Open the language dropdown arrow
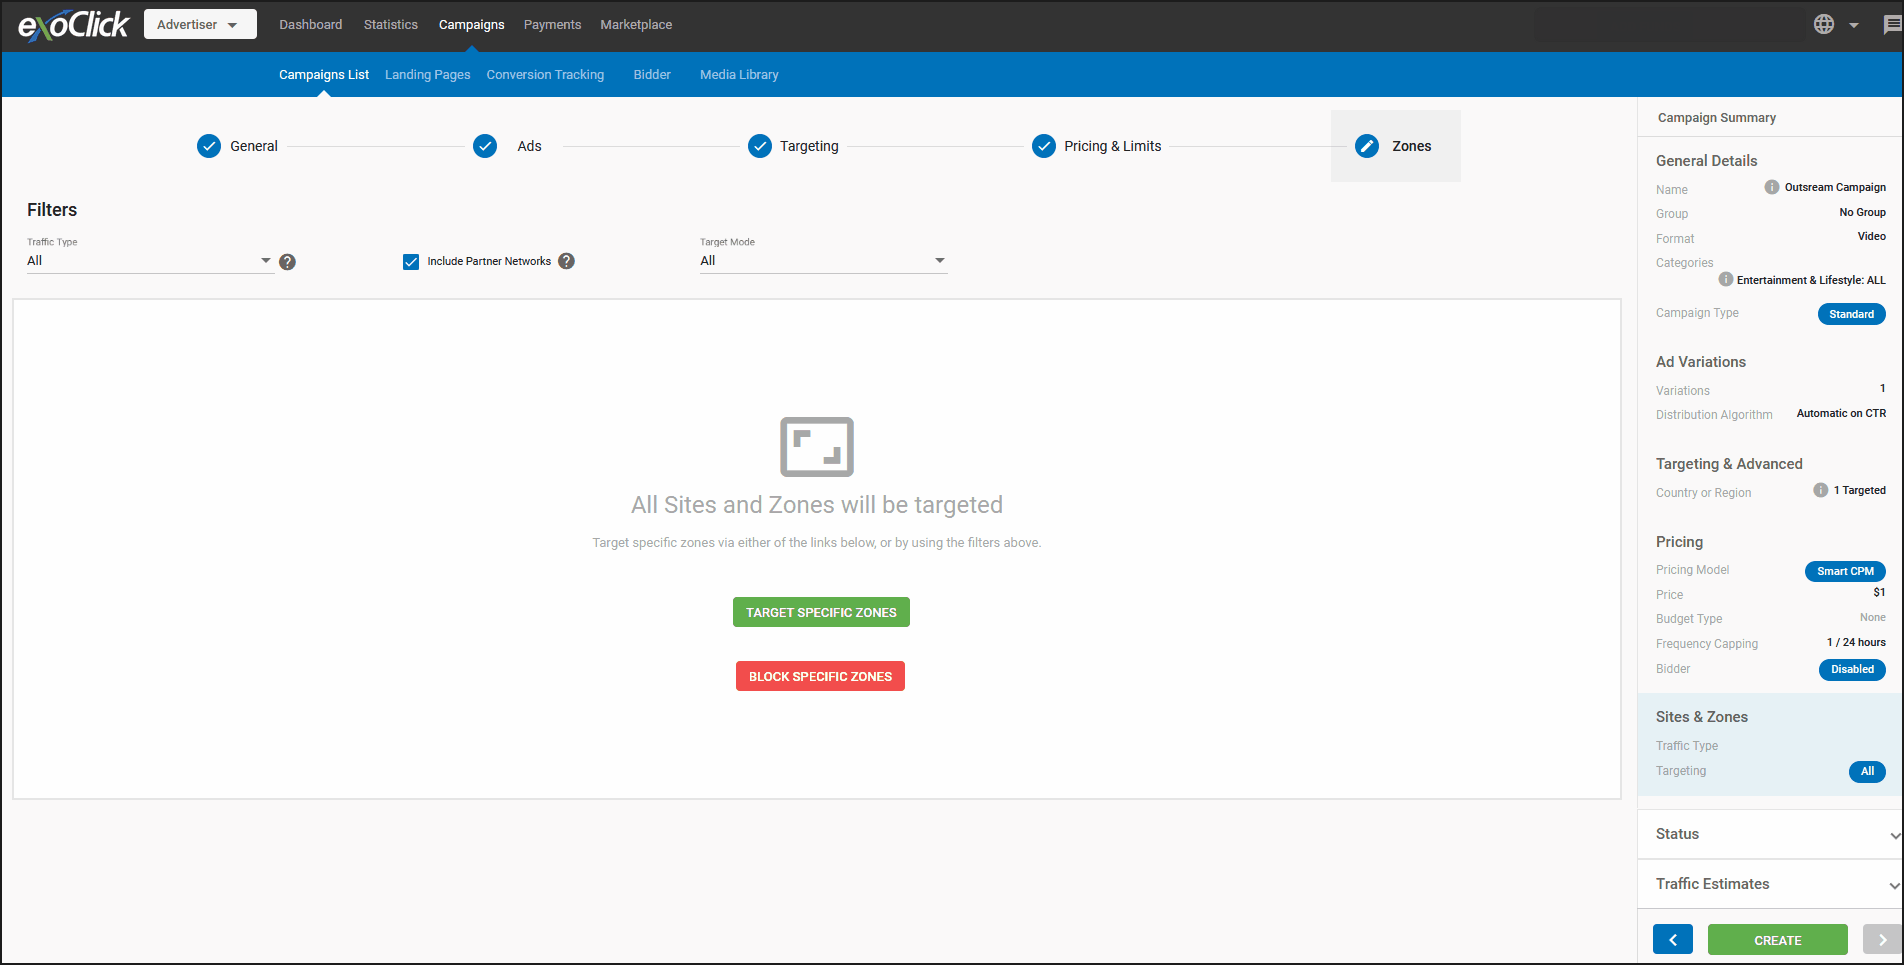 [x=1854, y=25]
